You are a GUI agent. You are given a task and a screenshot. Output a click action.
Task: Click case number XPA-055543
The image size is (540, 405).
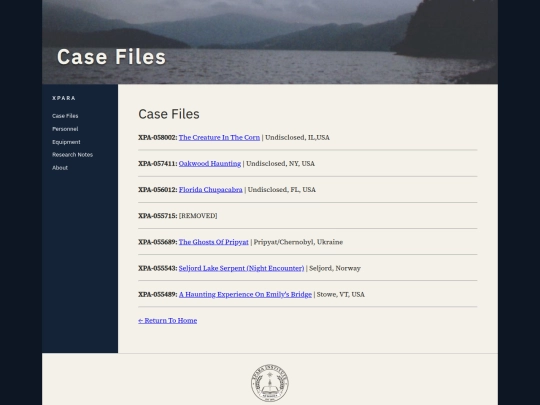pyautogui.click(x=158, y=268)
